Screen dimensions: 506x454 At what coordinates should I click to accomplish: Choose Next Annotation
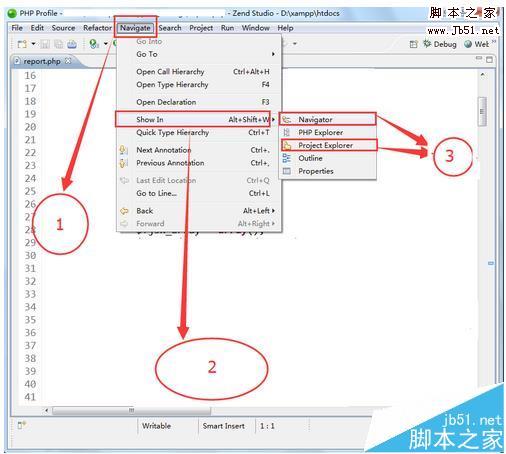click(199, 150)
